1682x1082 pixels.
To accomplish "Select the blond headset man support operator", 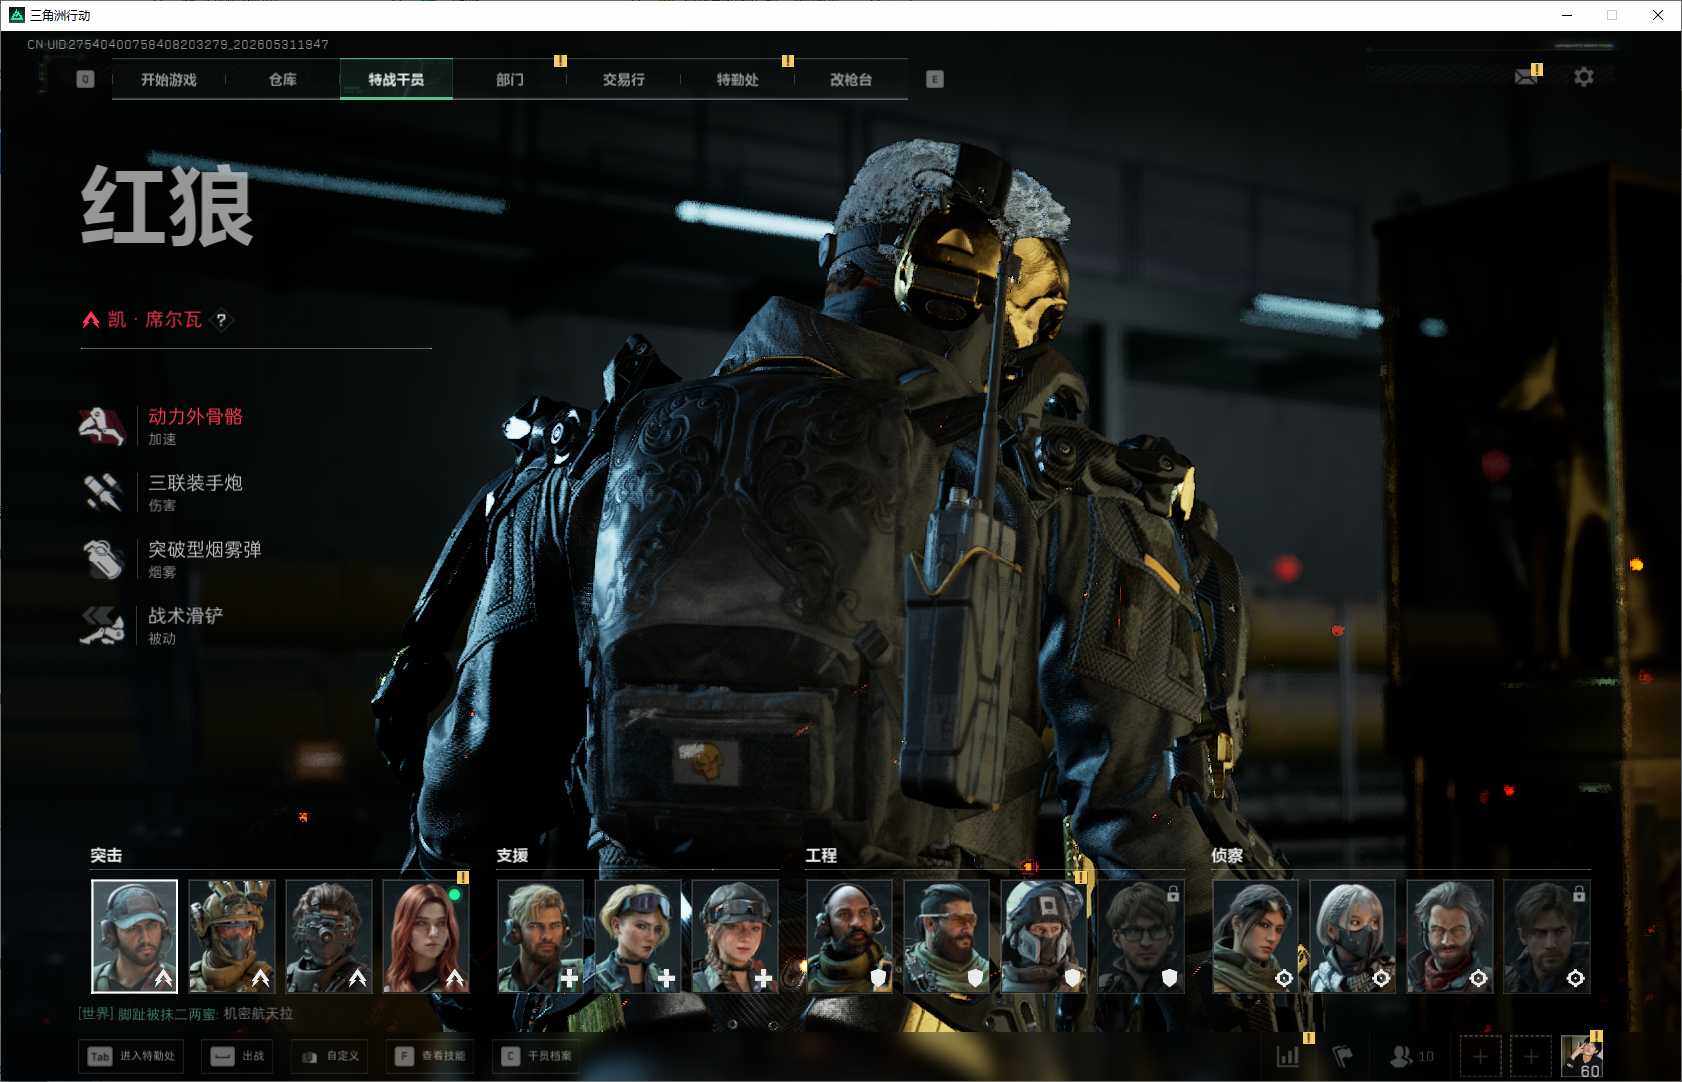I will point(540,936).
